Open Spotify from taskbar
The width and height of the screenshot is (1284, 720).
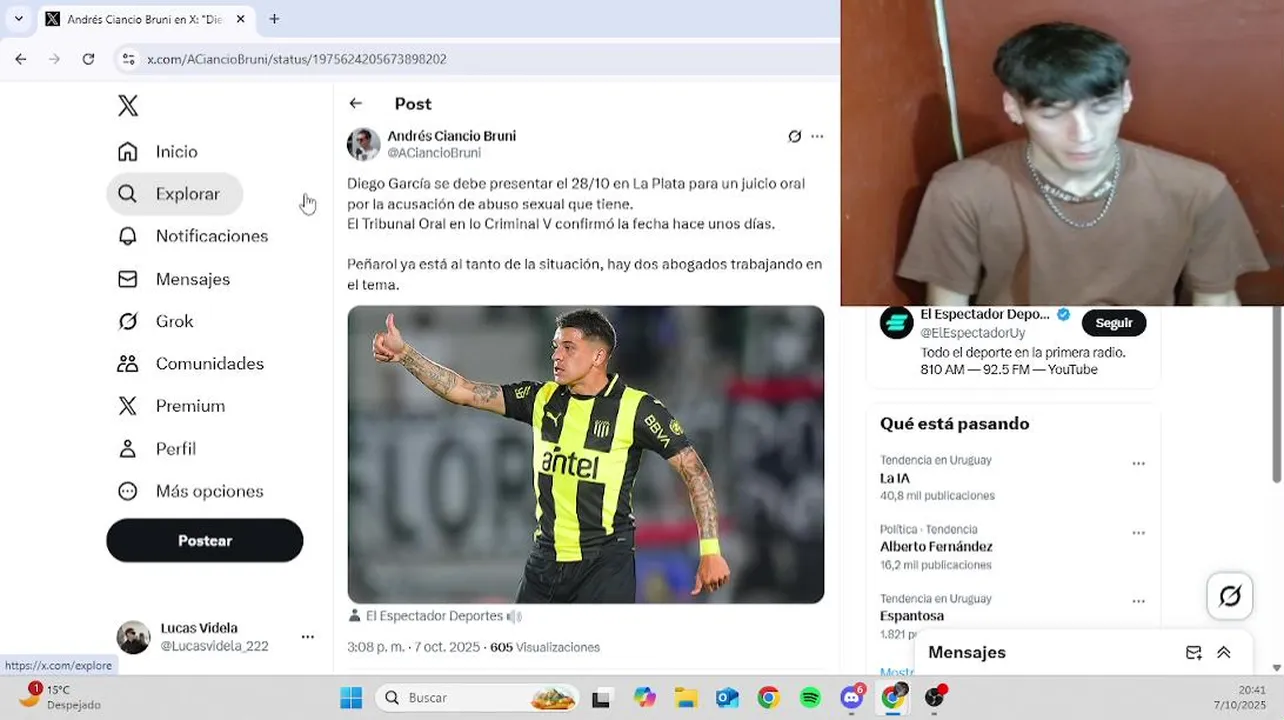(810, 698)
